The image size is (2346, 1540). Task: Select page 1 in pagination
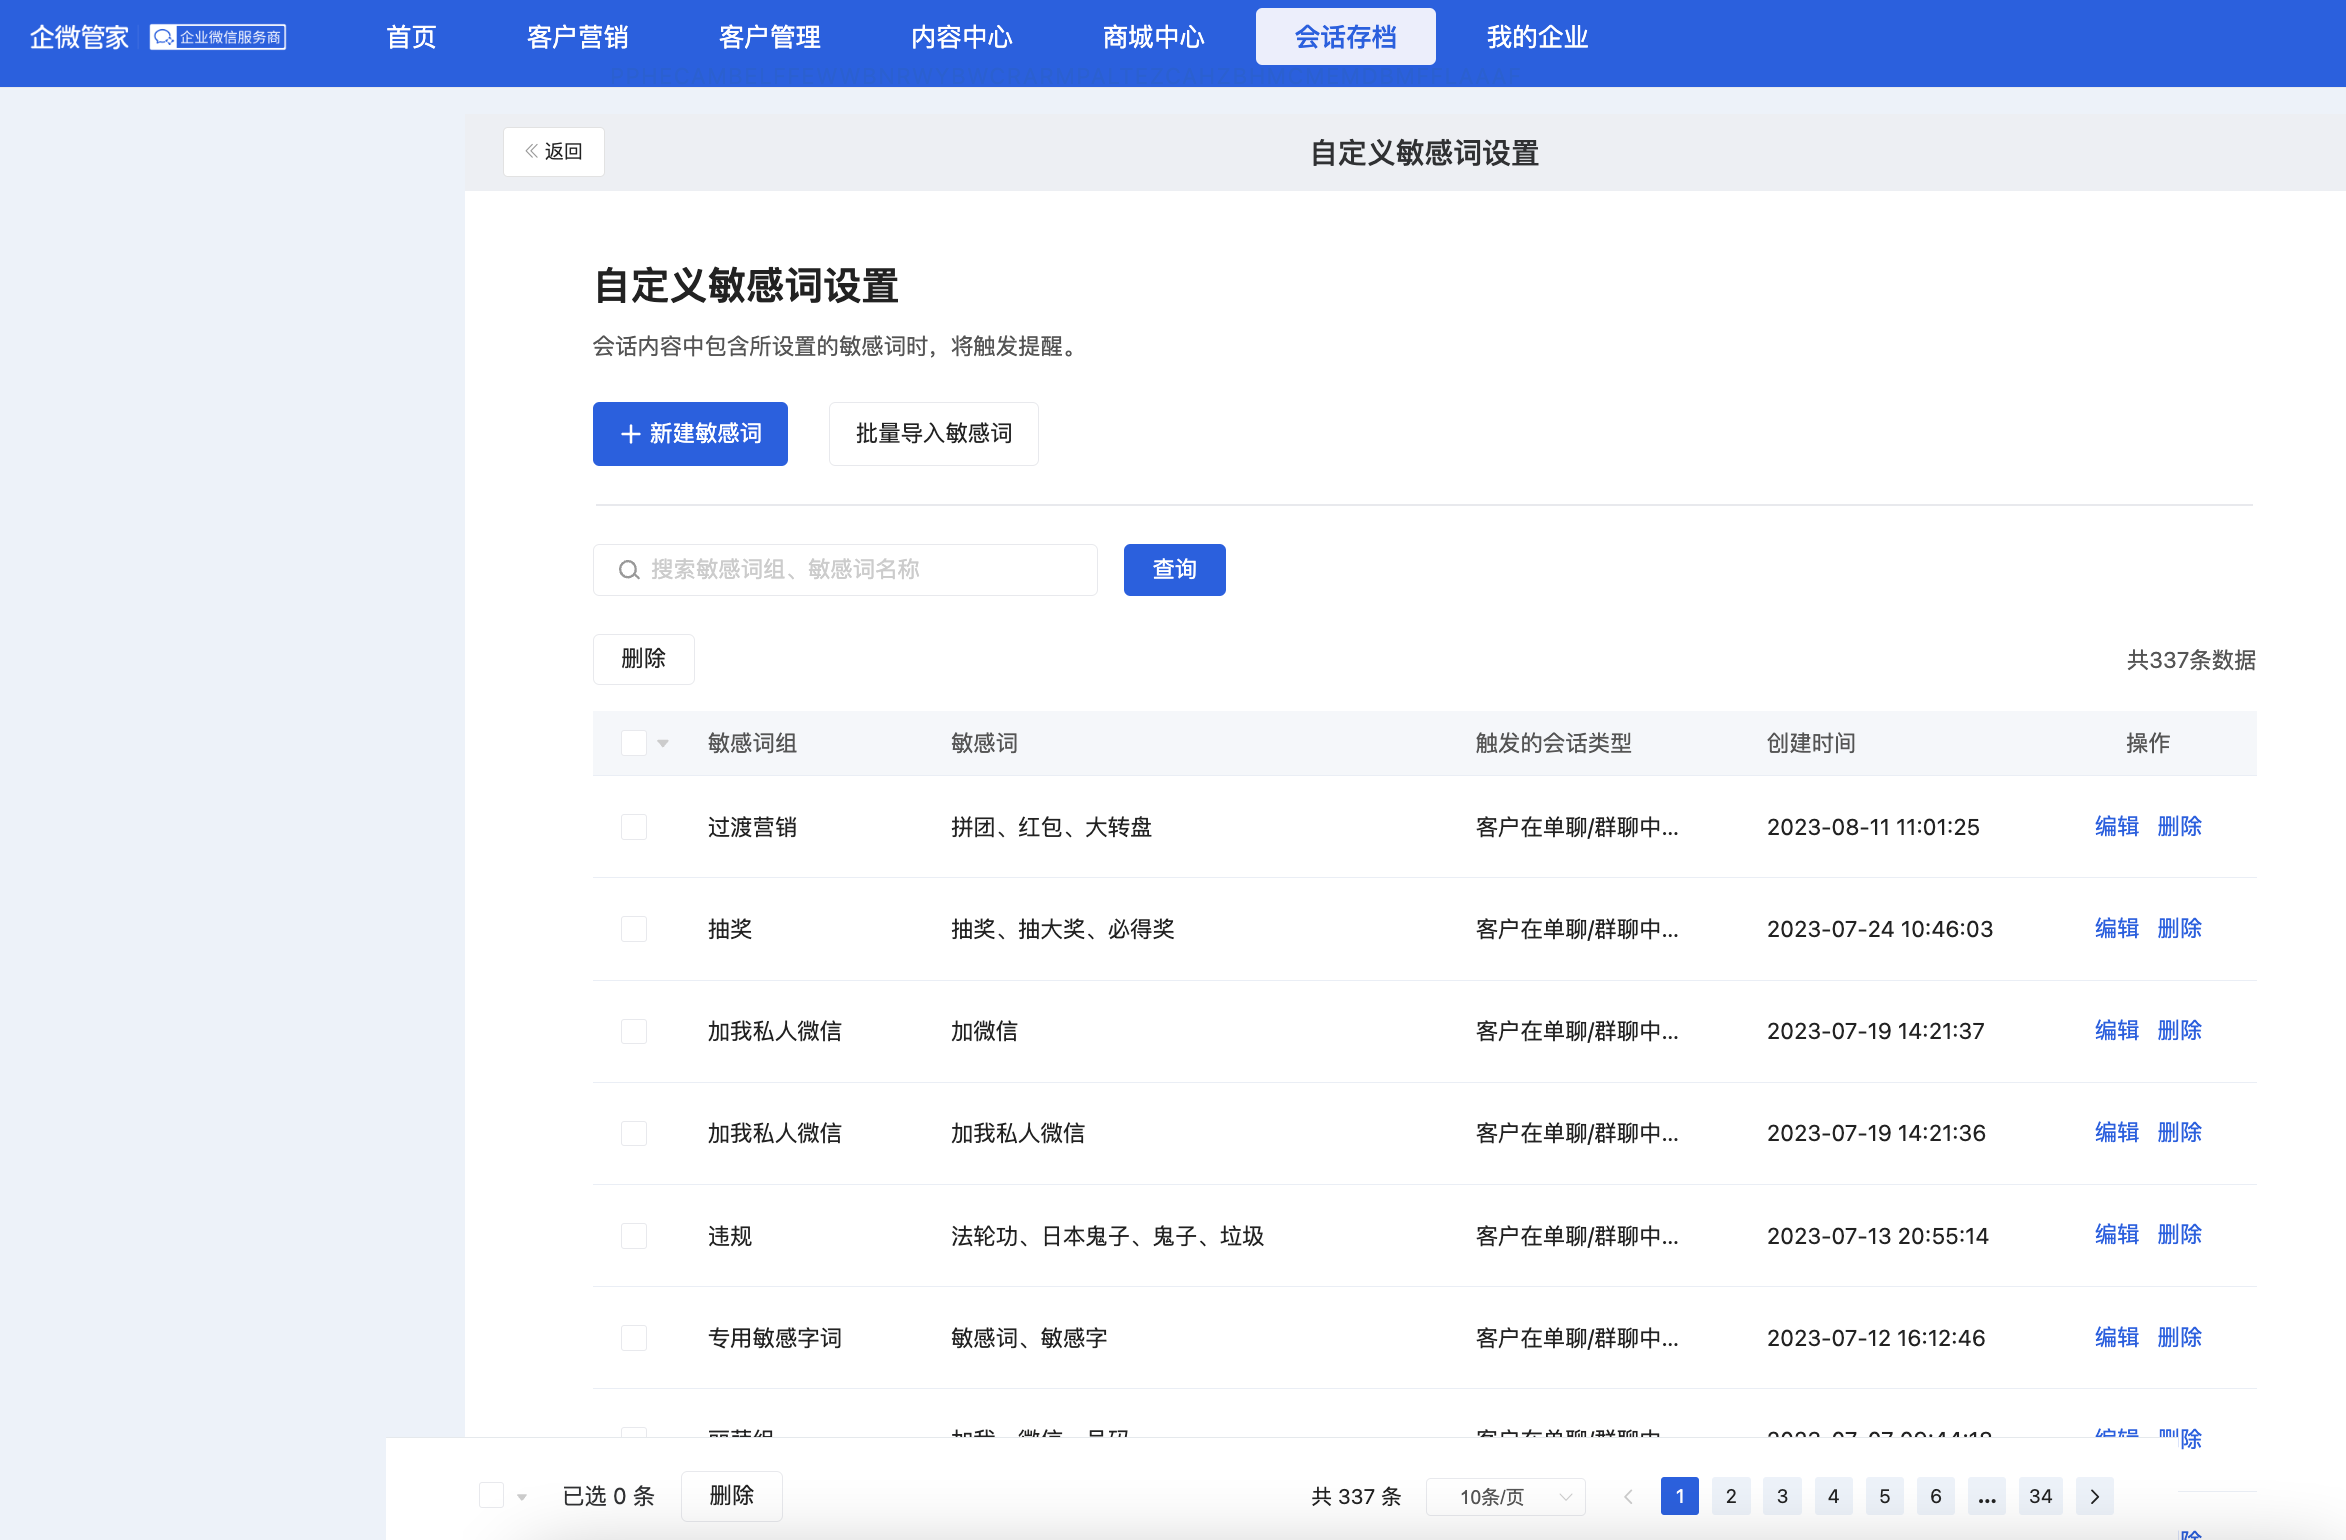[1680, 1496]
